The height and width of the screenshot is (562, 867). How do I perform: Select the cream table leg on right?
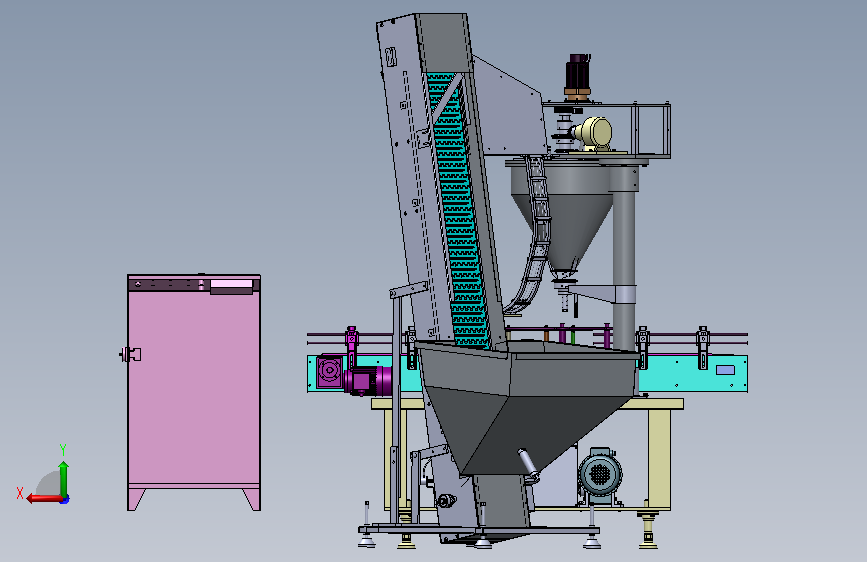(x=660, y=459)
